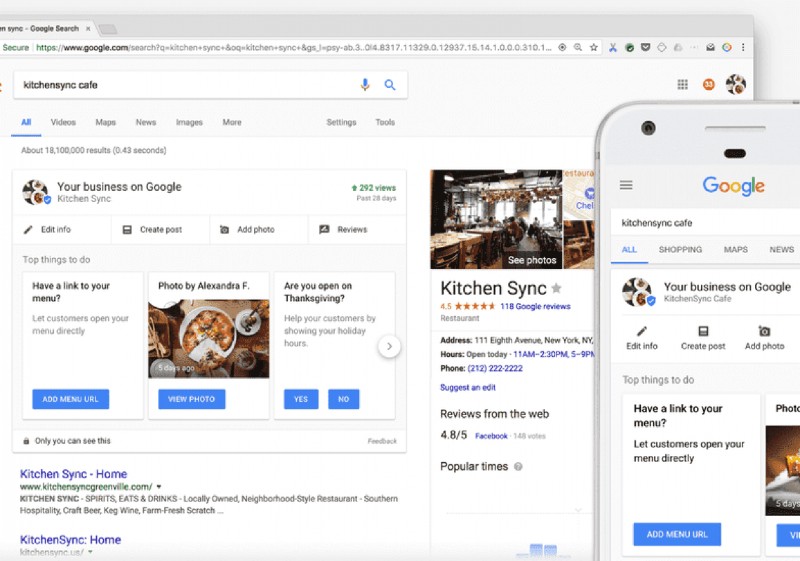Screen dimensions: 800x561
Task: Click the shield pocket extension icon
Action: (645, 47)
